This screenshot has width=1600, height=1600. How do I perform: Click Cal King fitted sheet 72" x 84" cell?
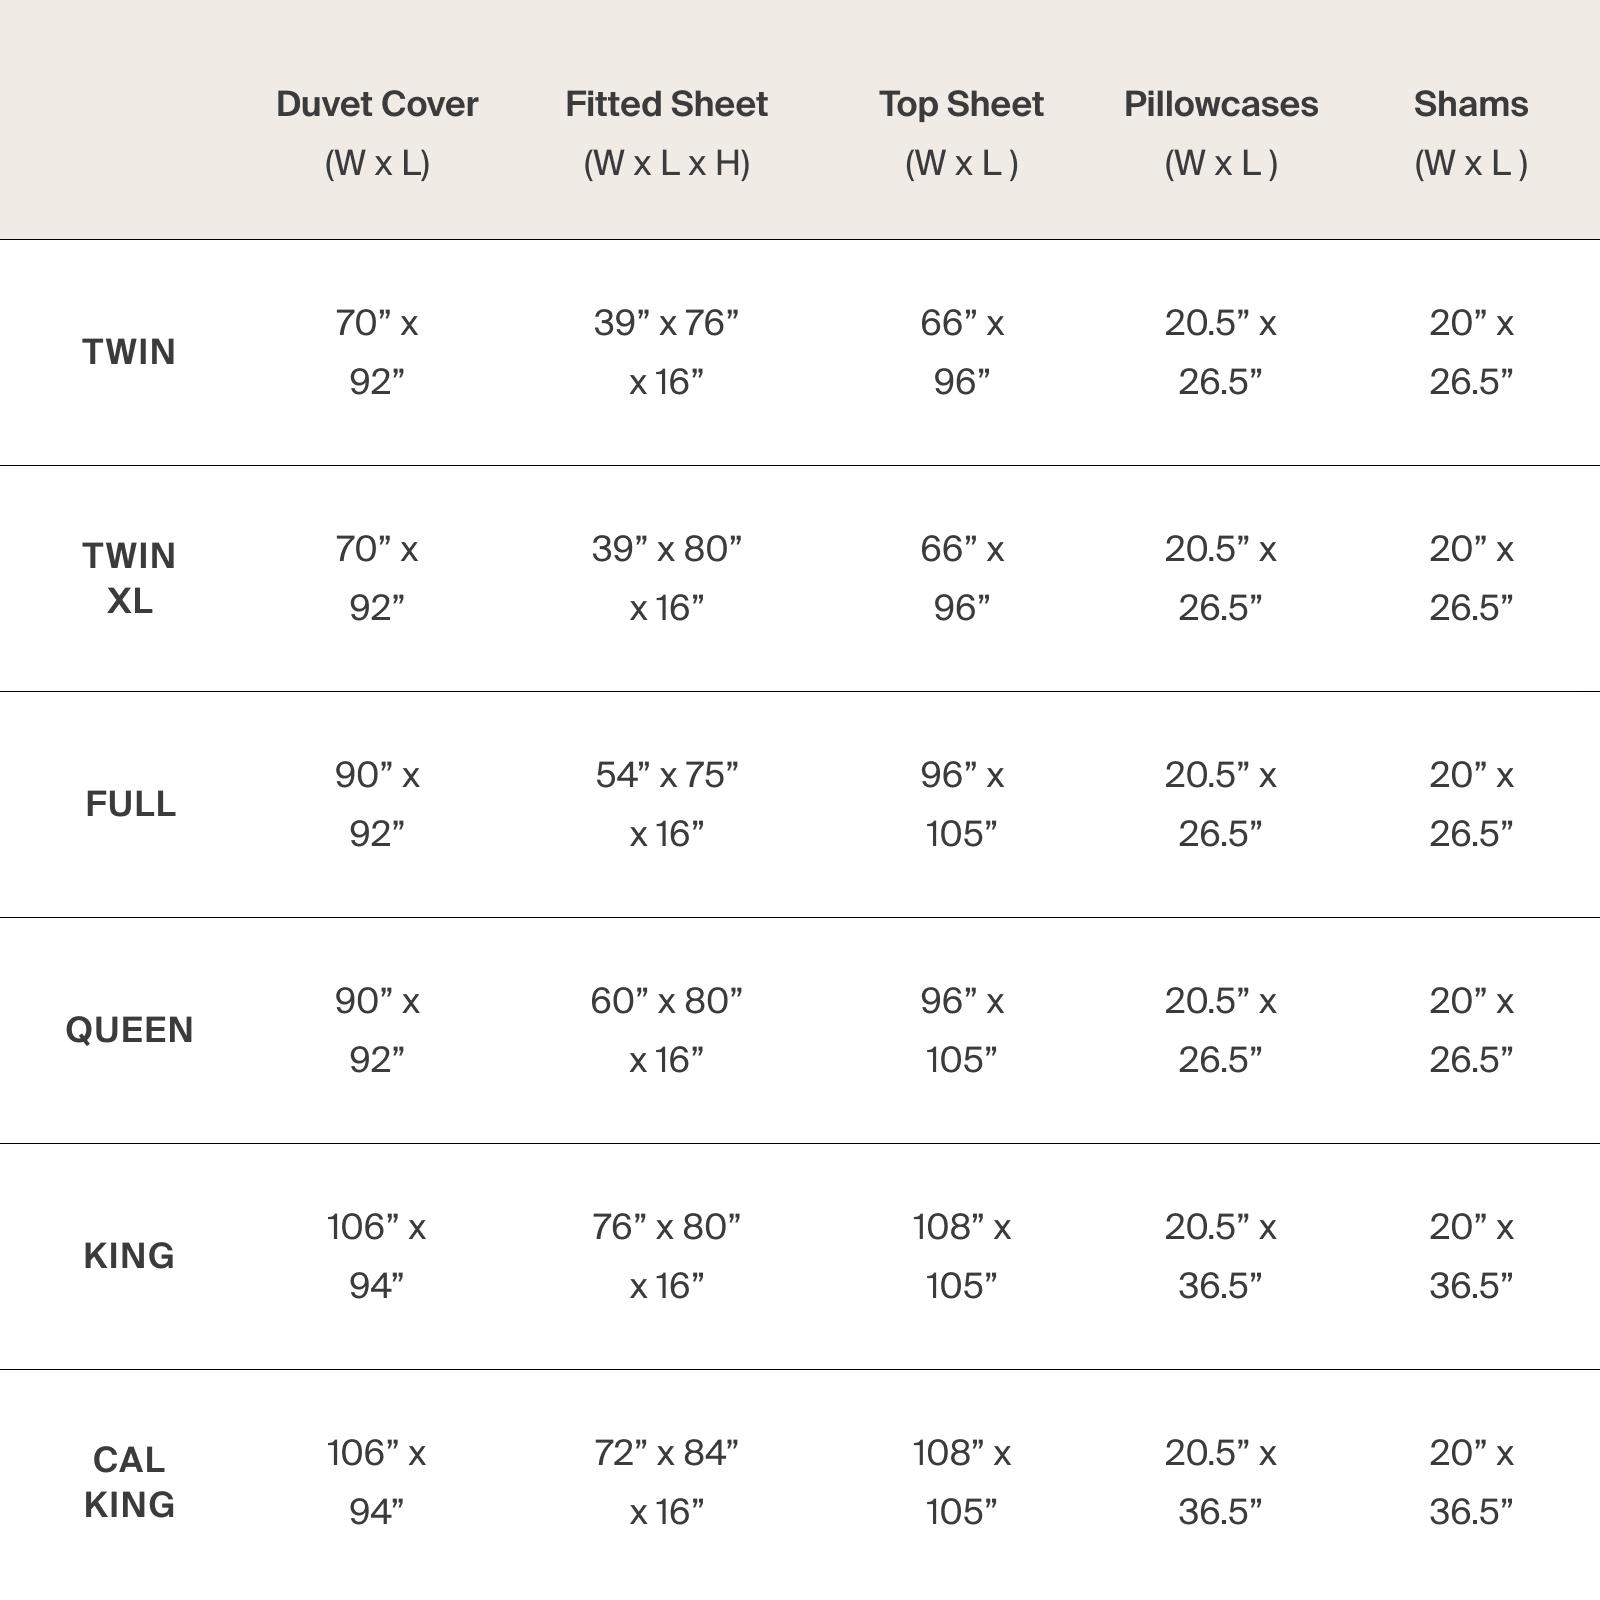[x=666, y=1482]
